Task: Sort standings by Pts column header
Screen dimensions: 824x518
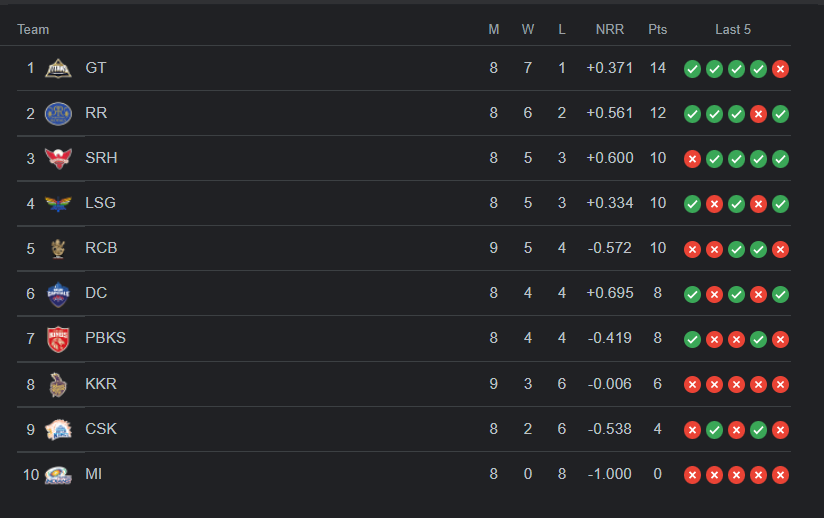Action: click(657, 30)
